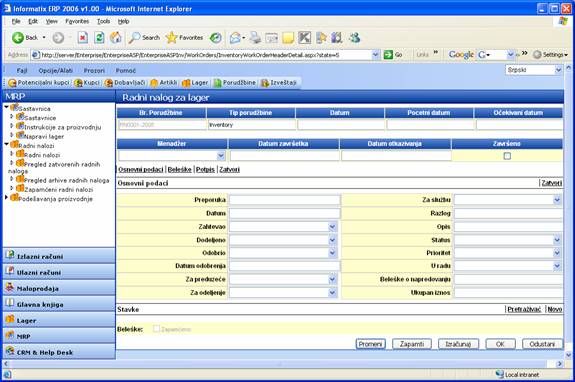The width and height of the screenshot is (575, 382).
Task: Click the Odustani button
Action: pos(542,344)
